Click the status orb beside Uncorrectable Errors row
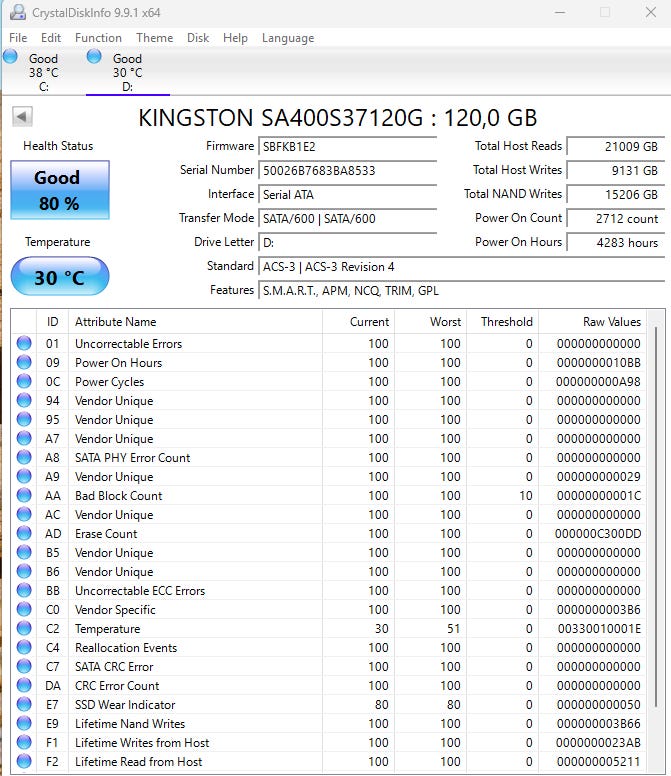 pyautogui.click(x=24, y=343)
